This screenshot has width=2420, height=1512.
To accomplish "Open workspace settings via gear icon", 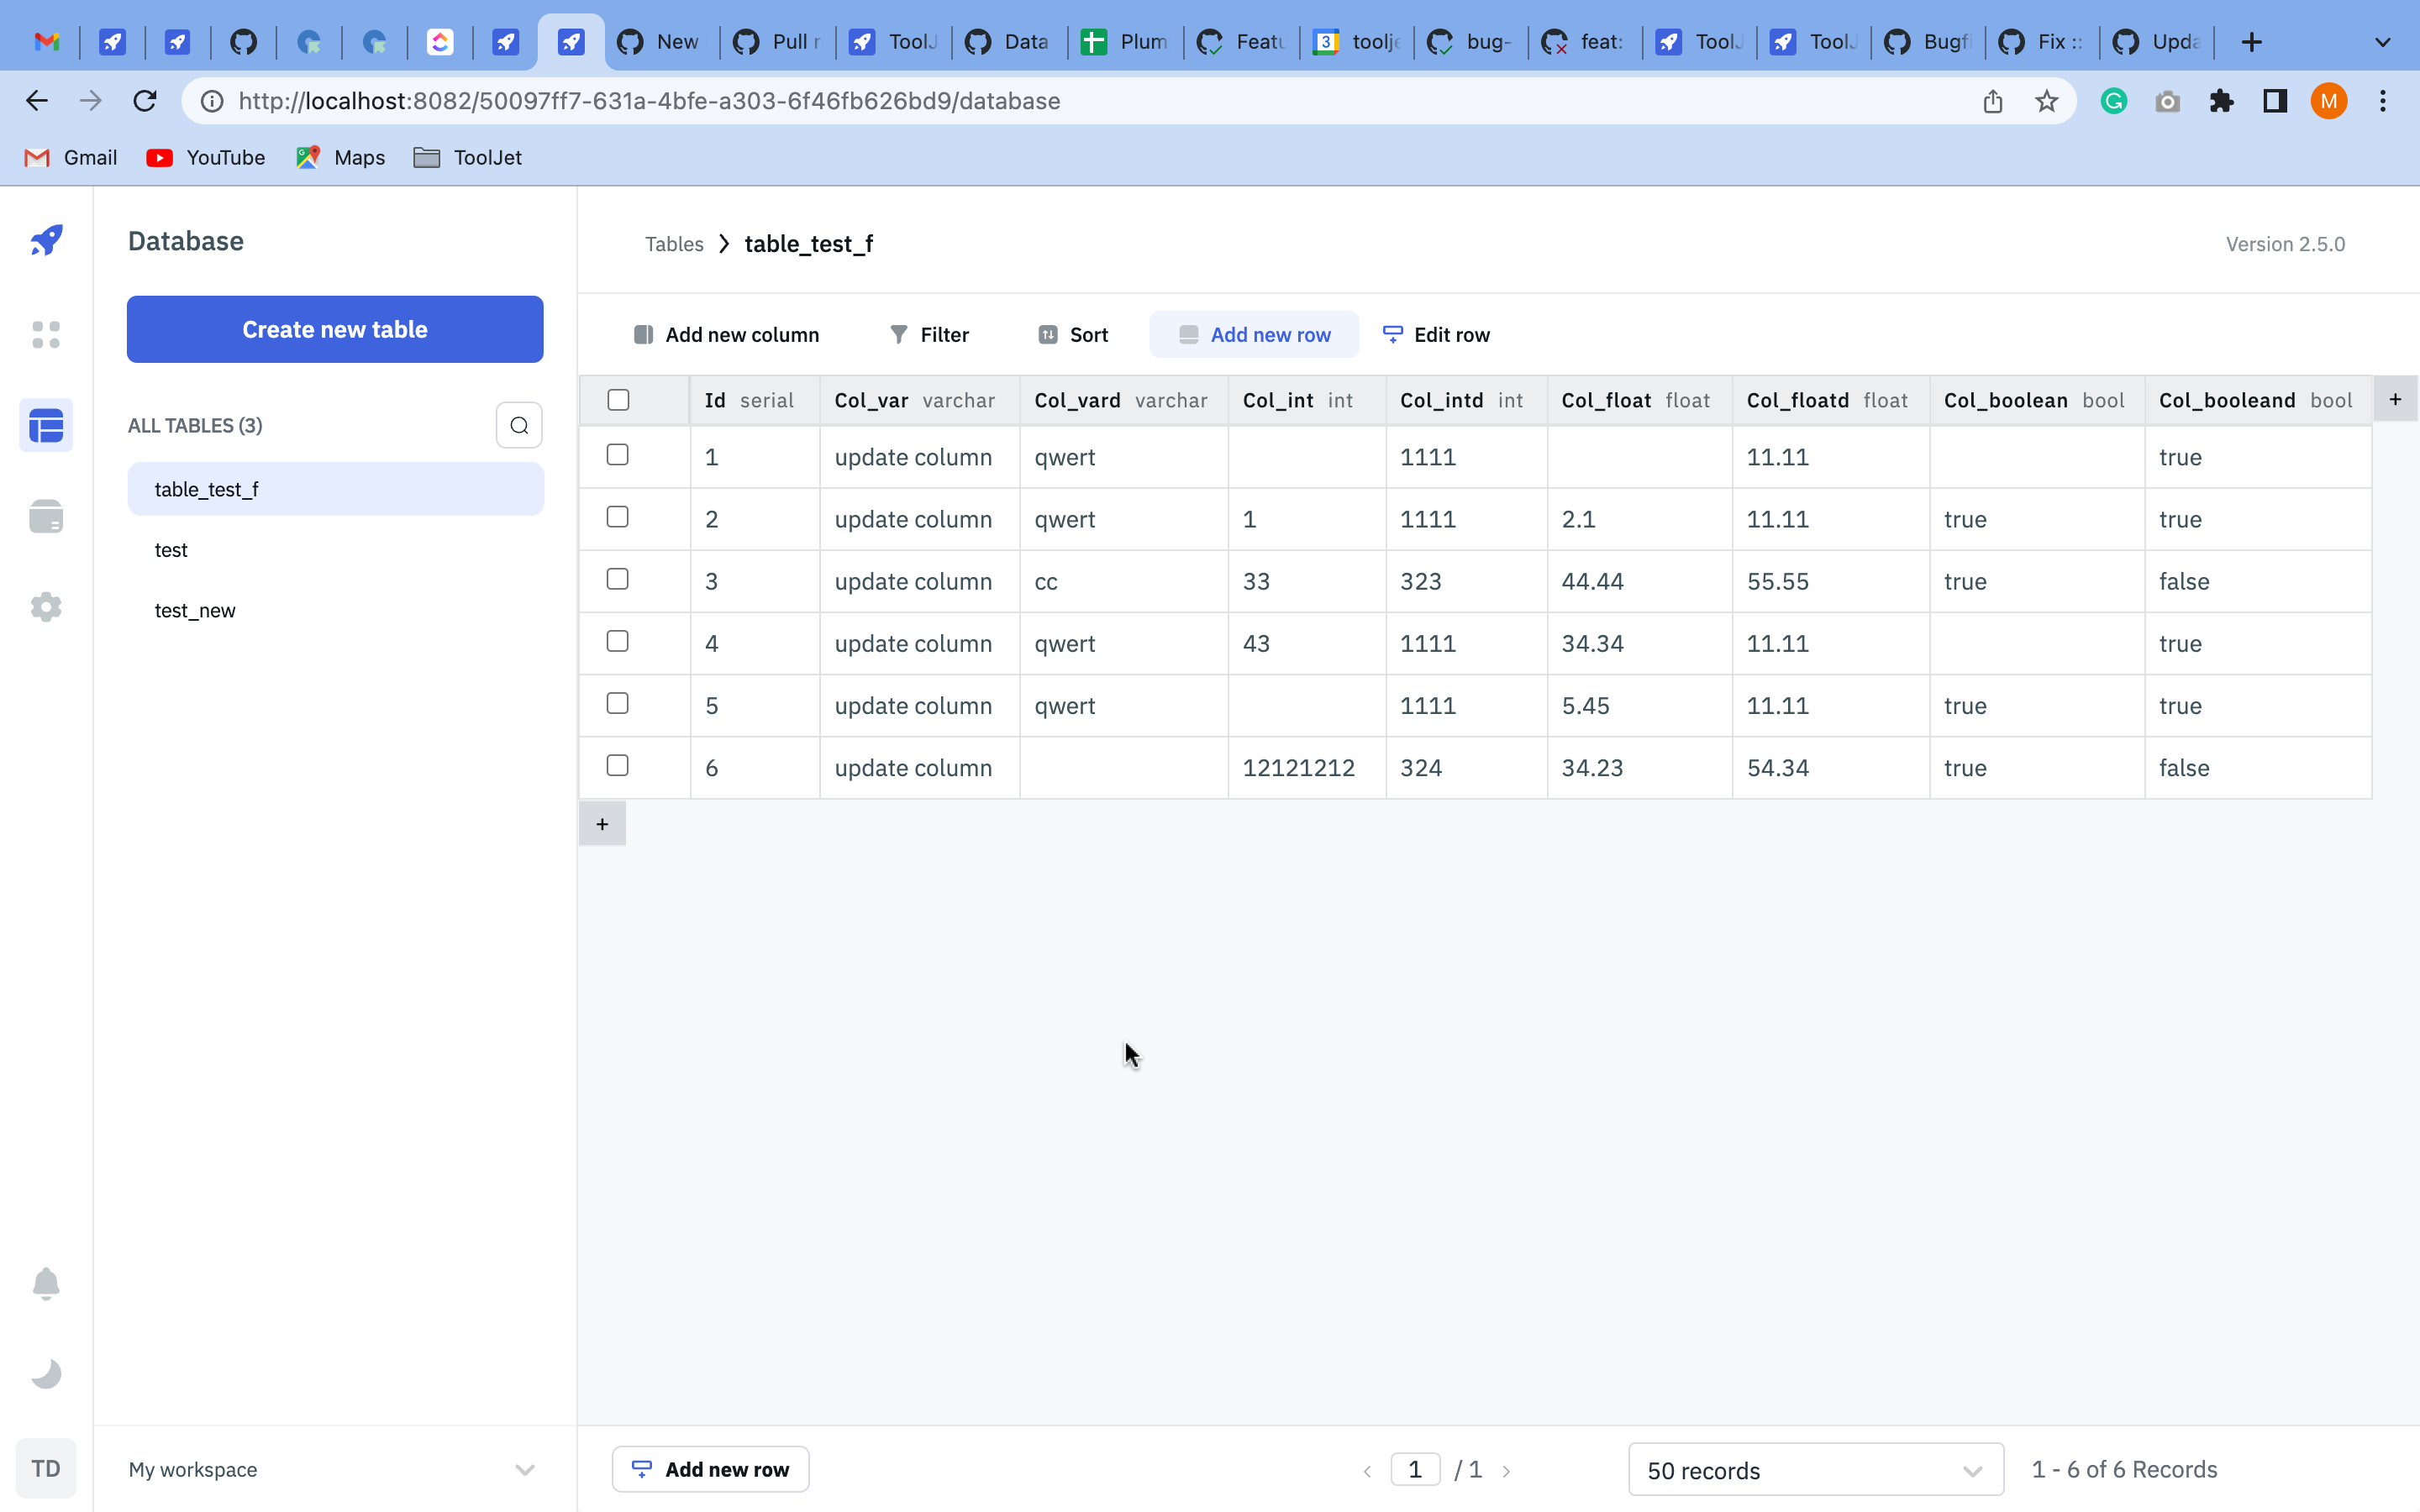I will click(46, 606).
